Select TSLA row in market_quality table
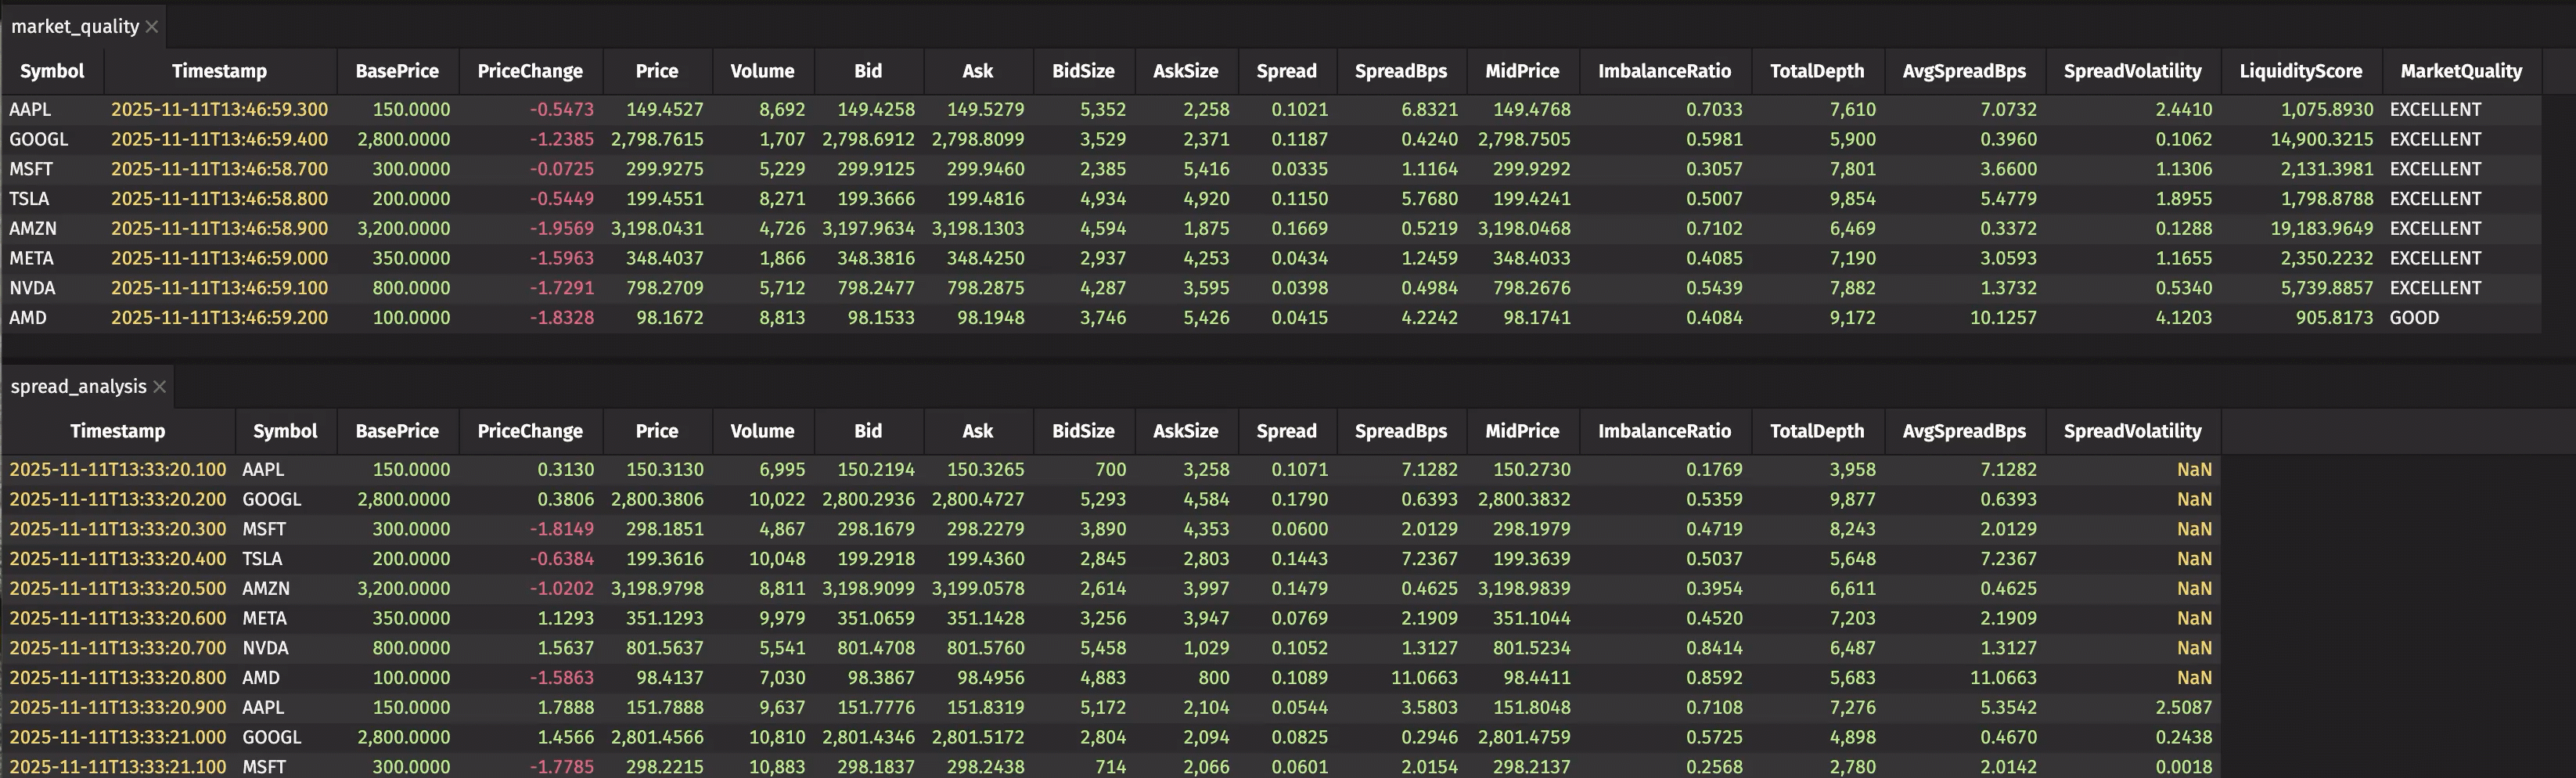Image resolution: width=2576 pixels, height=778 pixels. (29, 199)
